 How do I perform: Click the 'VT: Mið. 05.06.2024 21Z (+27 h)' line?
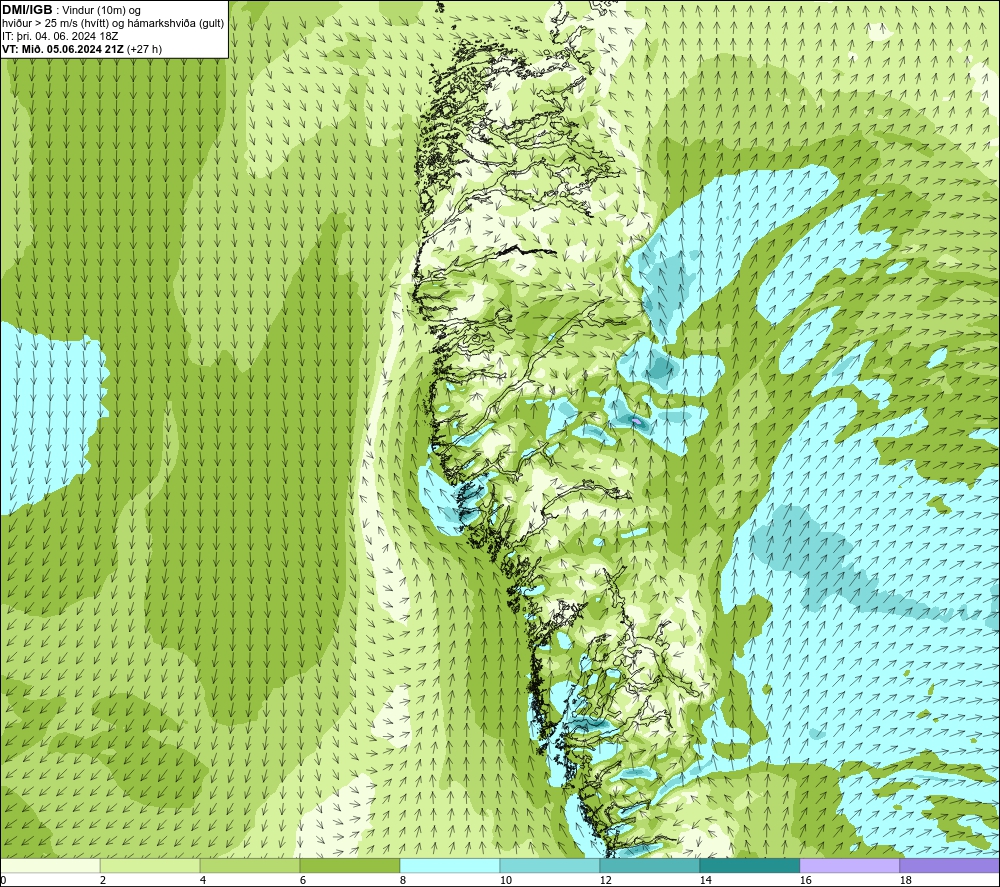click(x=82, y=49)
